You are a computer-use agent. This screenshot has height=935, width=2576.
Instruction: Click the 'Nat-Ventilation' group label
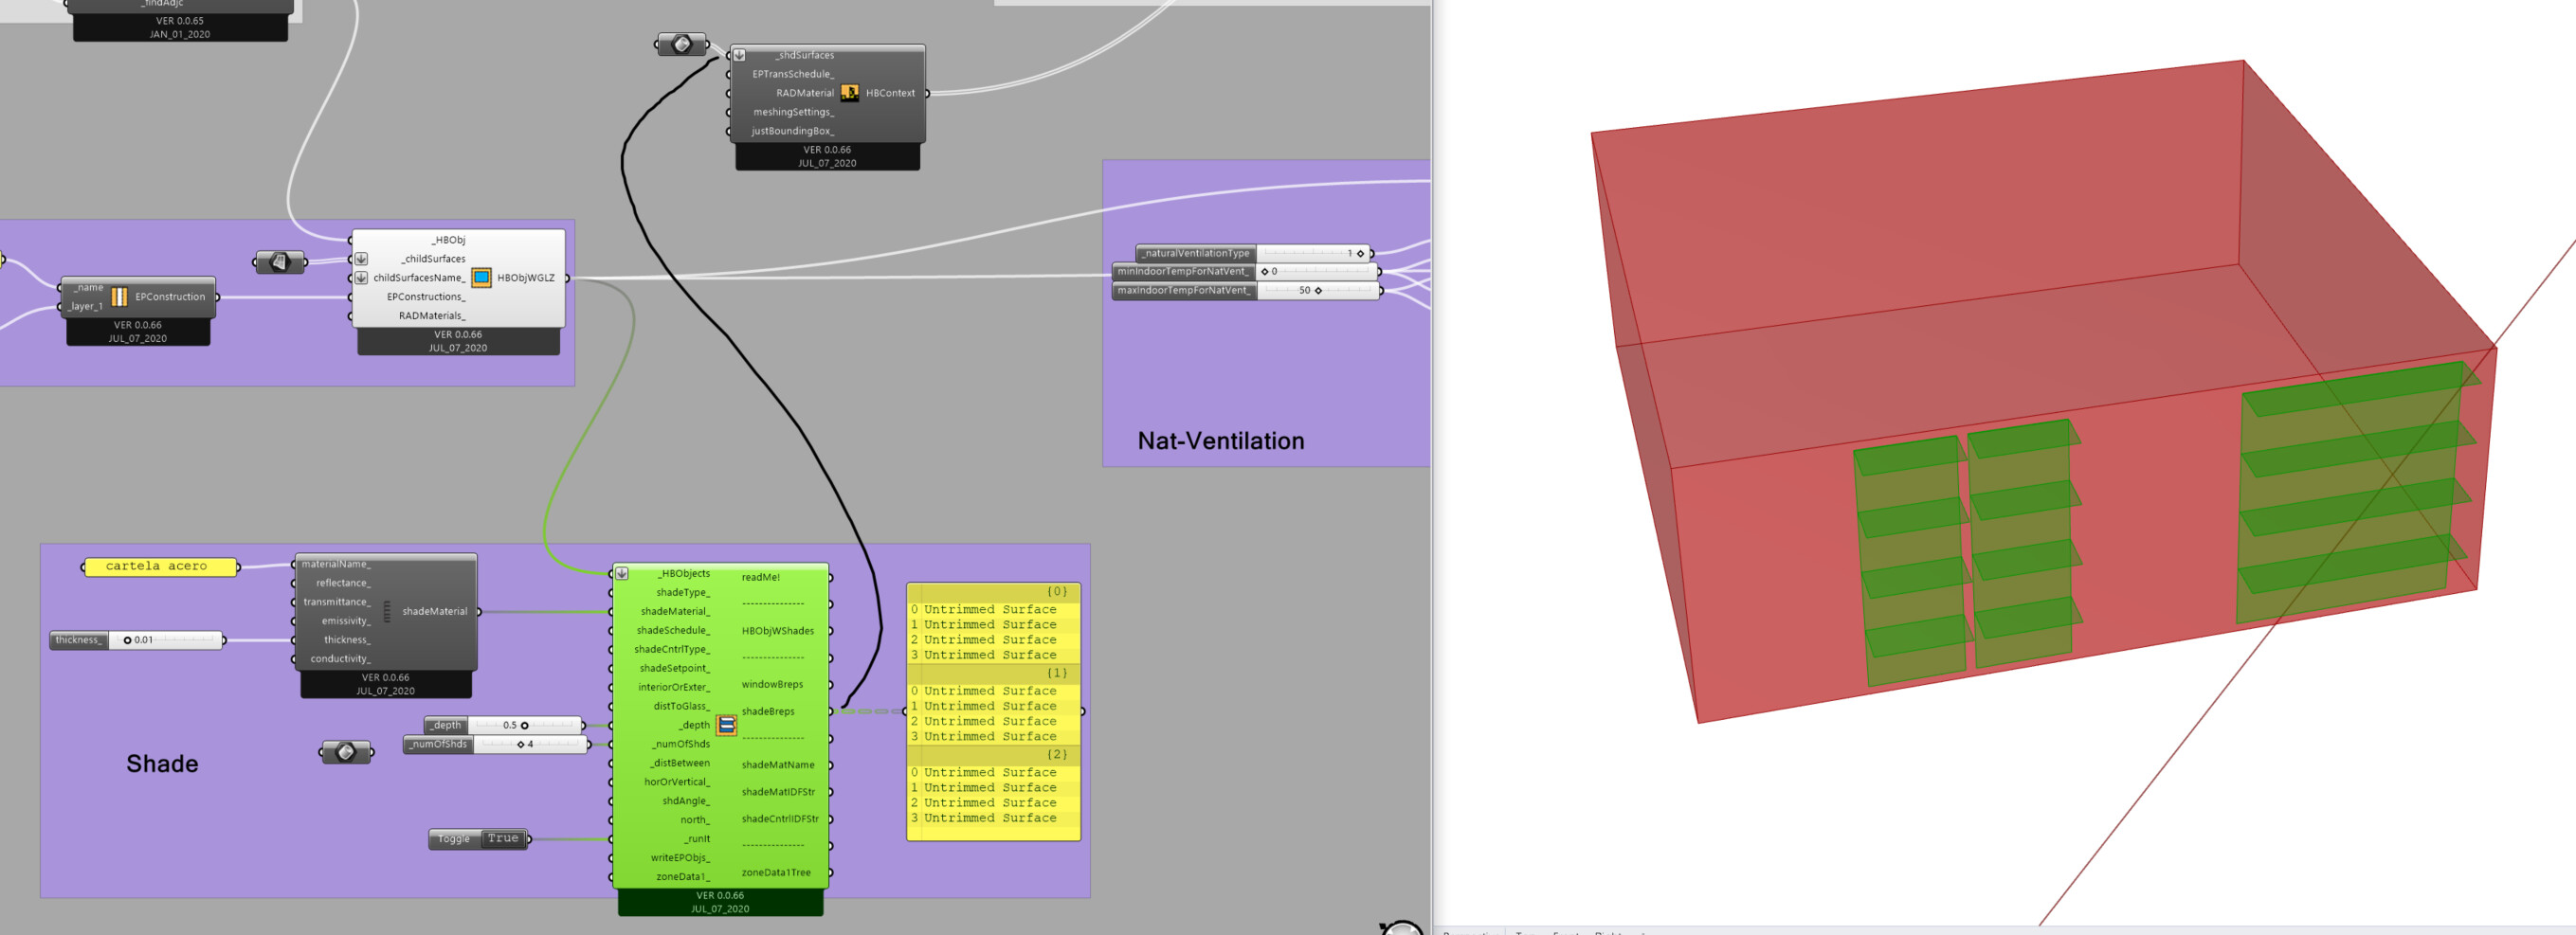tap(1220, 441)
